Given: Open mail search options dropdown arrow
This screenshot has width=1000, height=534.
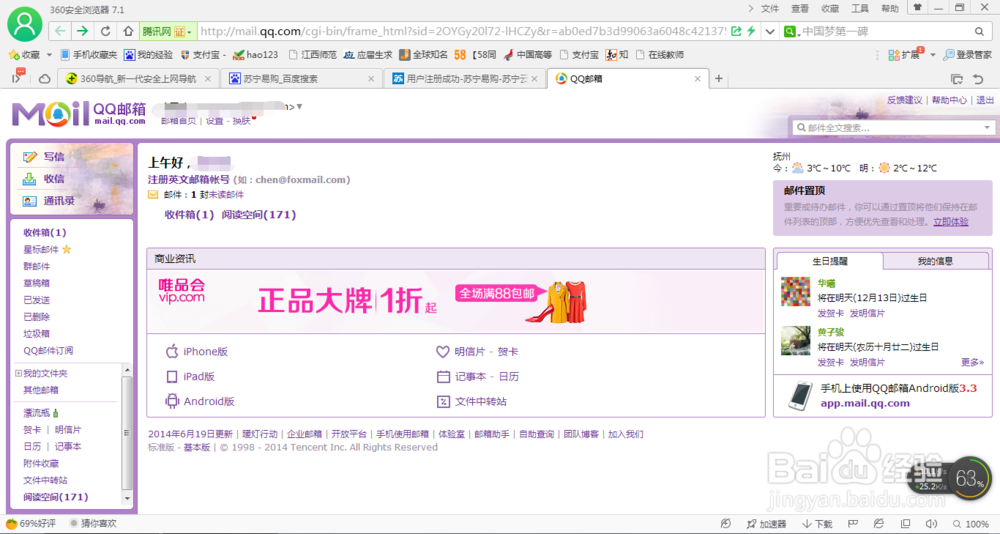Looking at the screenshot, I should coord(987,128).
